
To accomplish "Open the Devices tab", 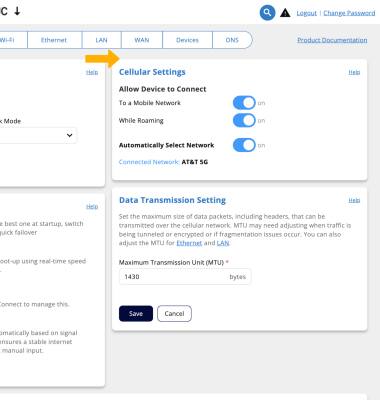I will 187,40.
